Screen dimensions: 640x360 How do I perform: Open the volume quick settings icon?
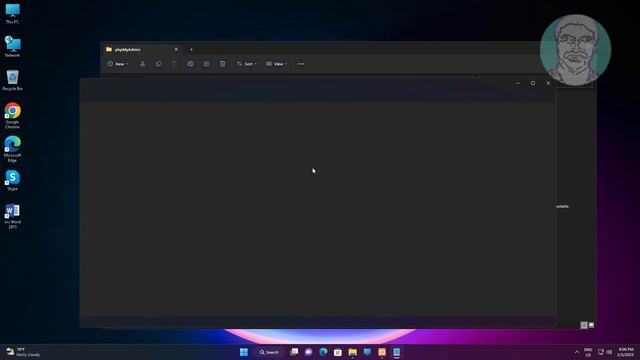pyautogui.click(x=609, y=352)
